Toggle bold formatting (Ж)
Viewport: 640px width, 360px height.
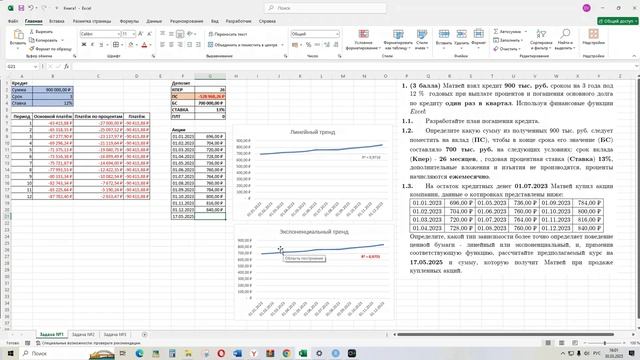pos(84,44)
